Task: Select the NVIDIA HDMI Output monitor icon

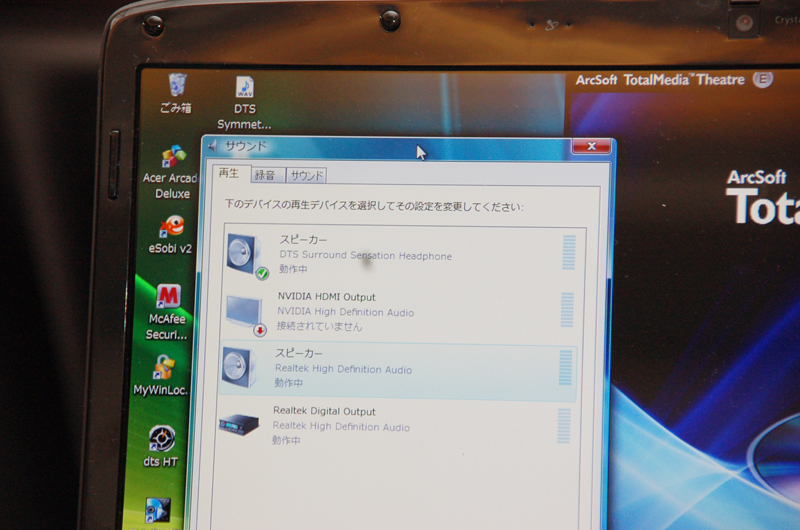Action: click(245, 315)
